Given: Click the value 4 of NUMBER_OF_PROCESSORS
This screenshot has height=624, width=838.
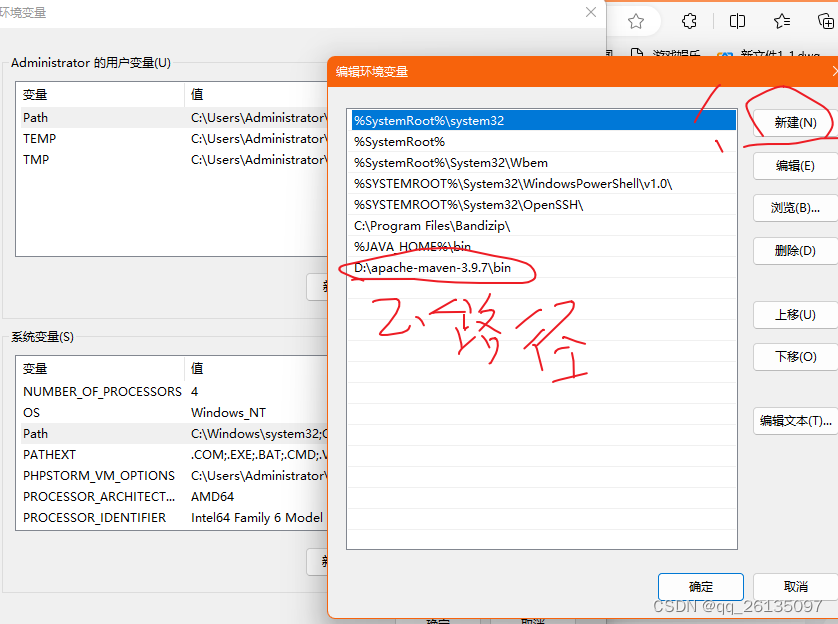Looking at the screenshot, I should click(195, 392).
